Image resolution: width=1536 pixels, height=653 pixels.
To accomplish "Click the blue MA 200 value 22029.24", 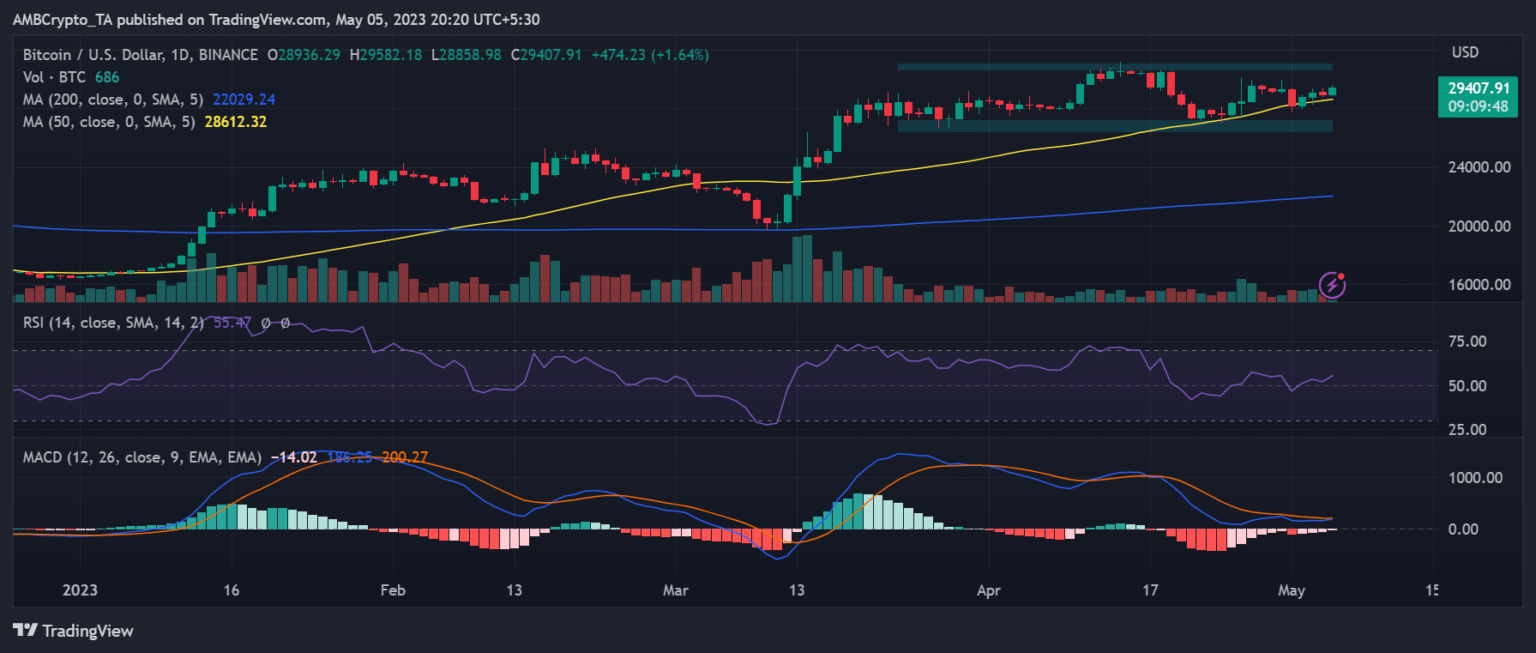I will [x=244, y=99].
